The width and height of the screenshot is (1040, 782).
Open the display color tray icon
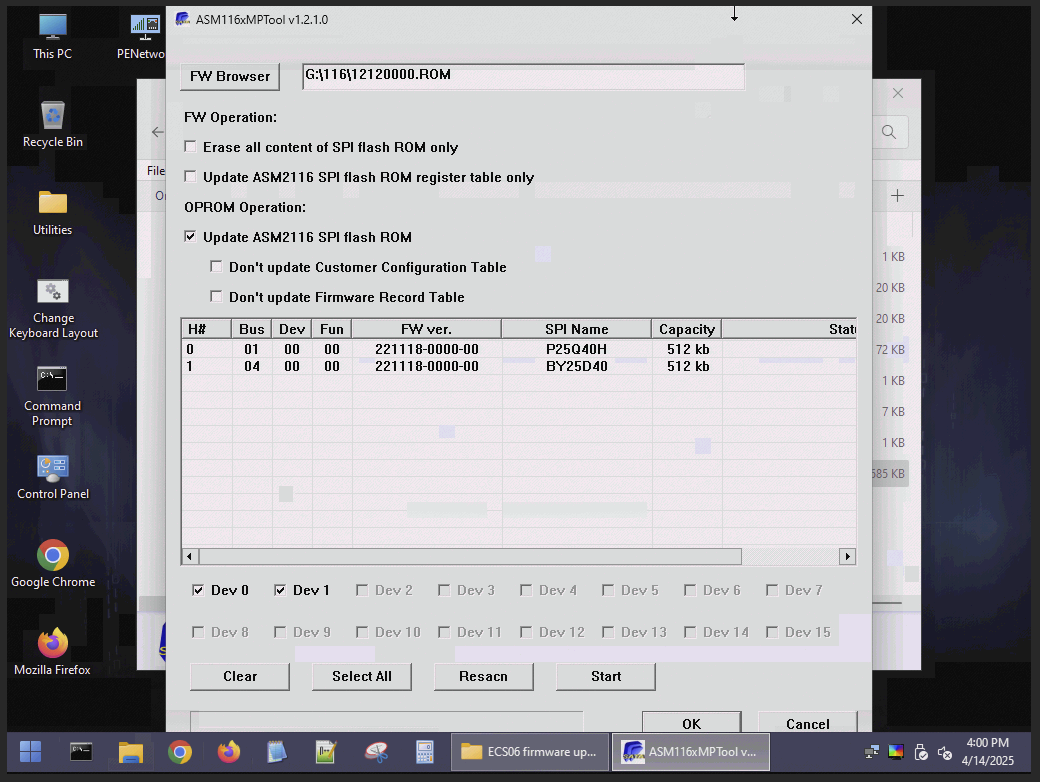click(896, 751)
